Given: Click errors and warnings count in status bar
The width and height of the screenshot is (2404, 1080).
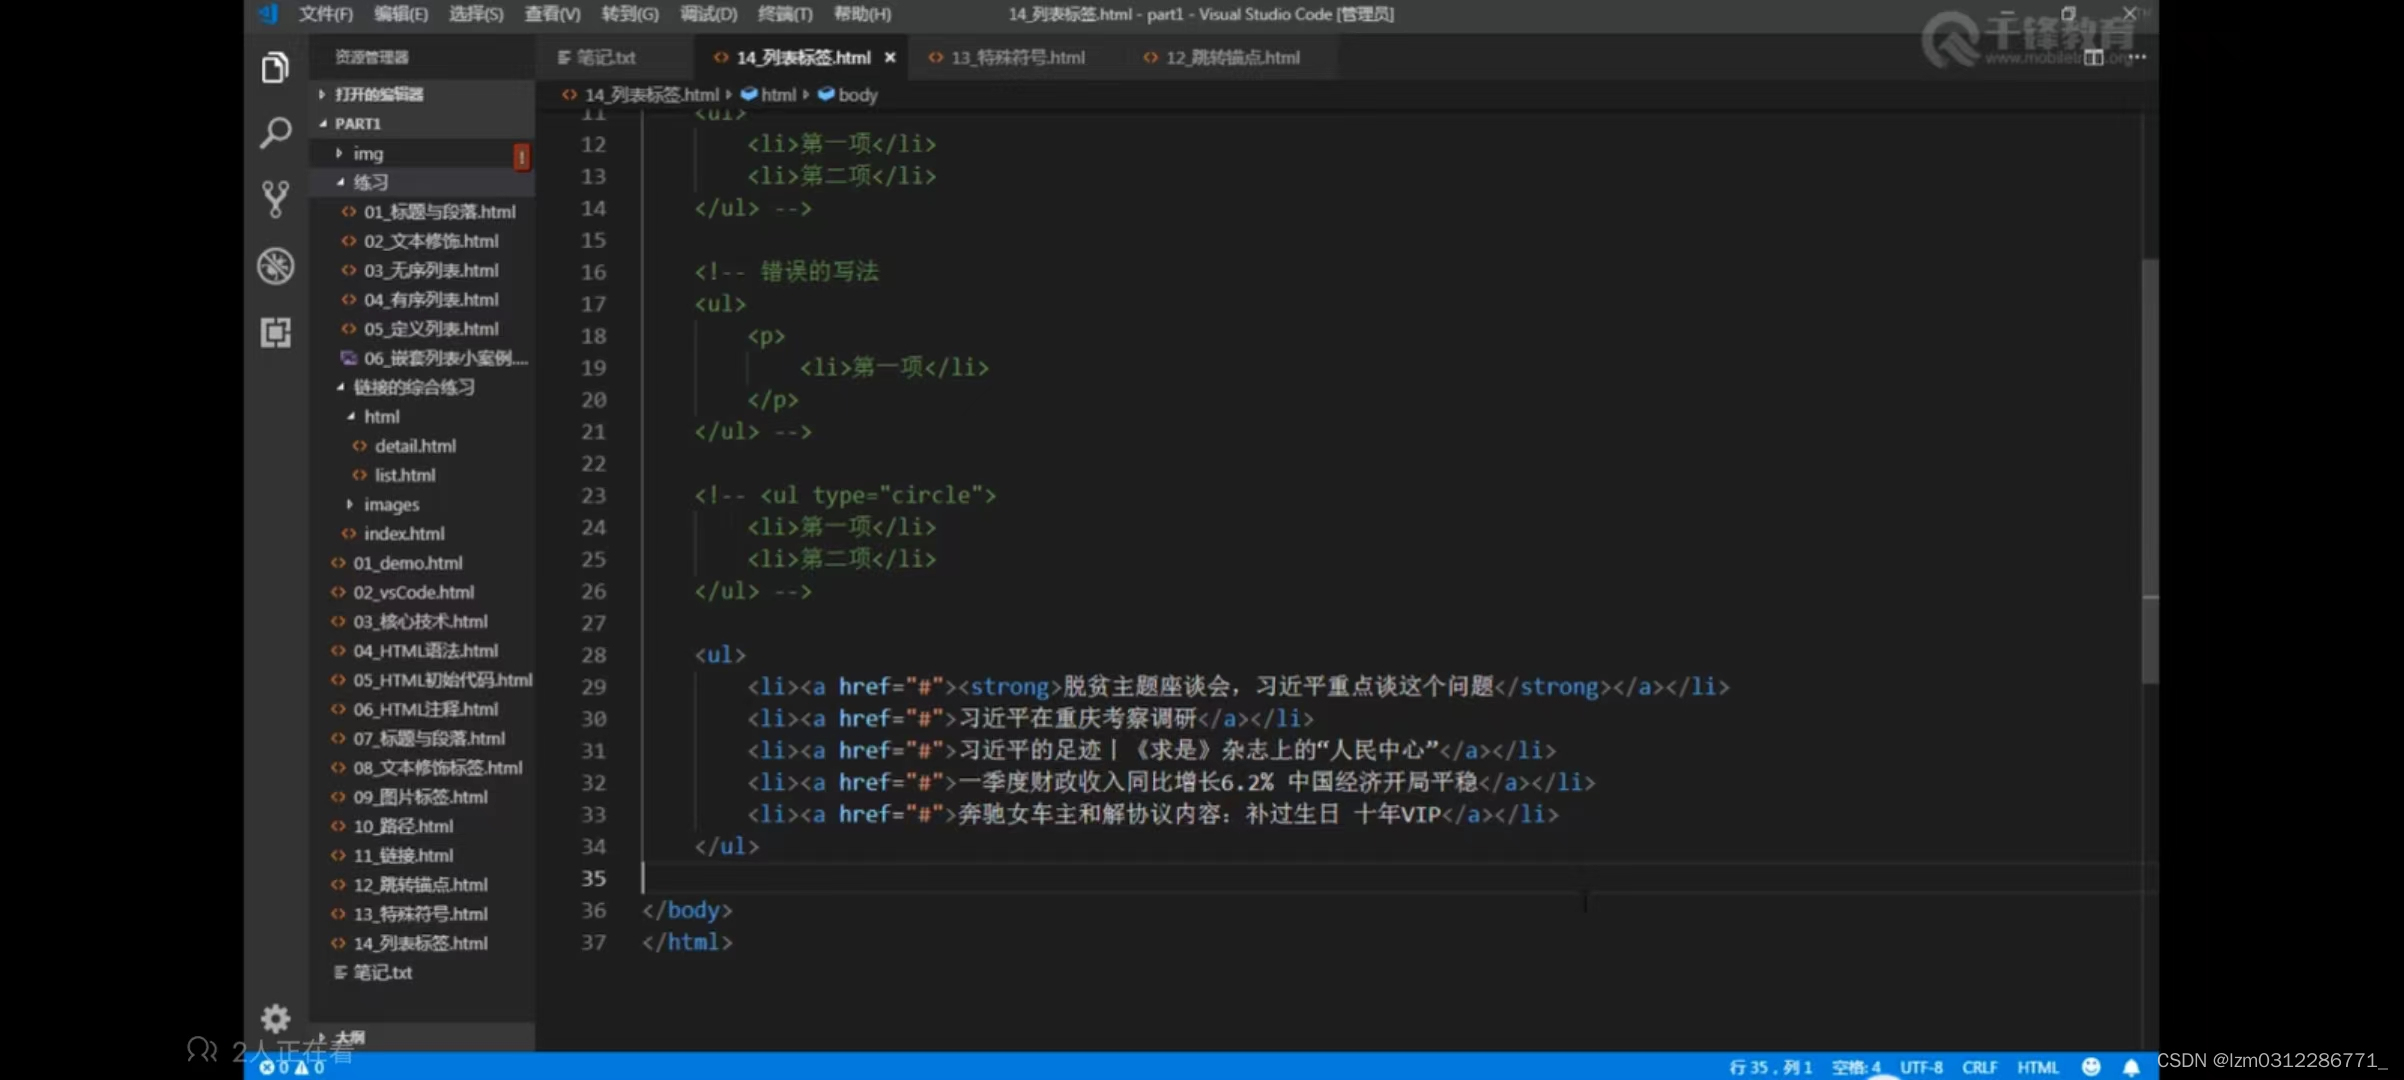Looking at the screenshot, I should [x=292, y=1067].
